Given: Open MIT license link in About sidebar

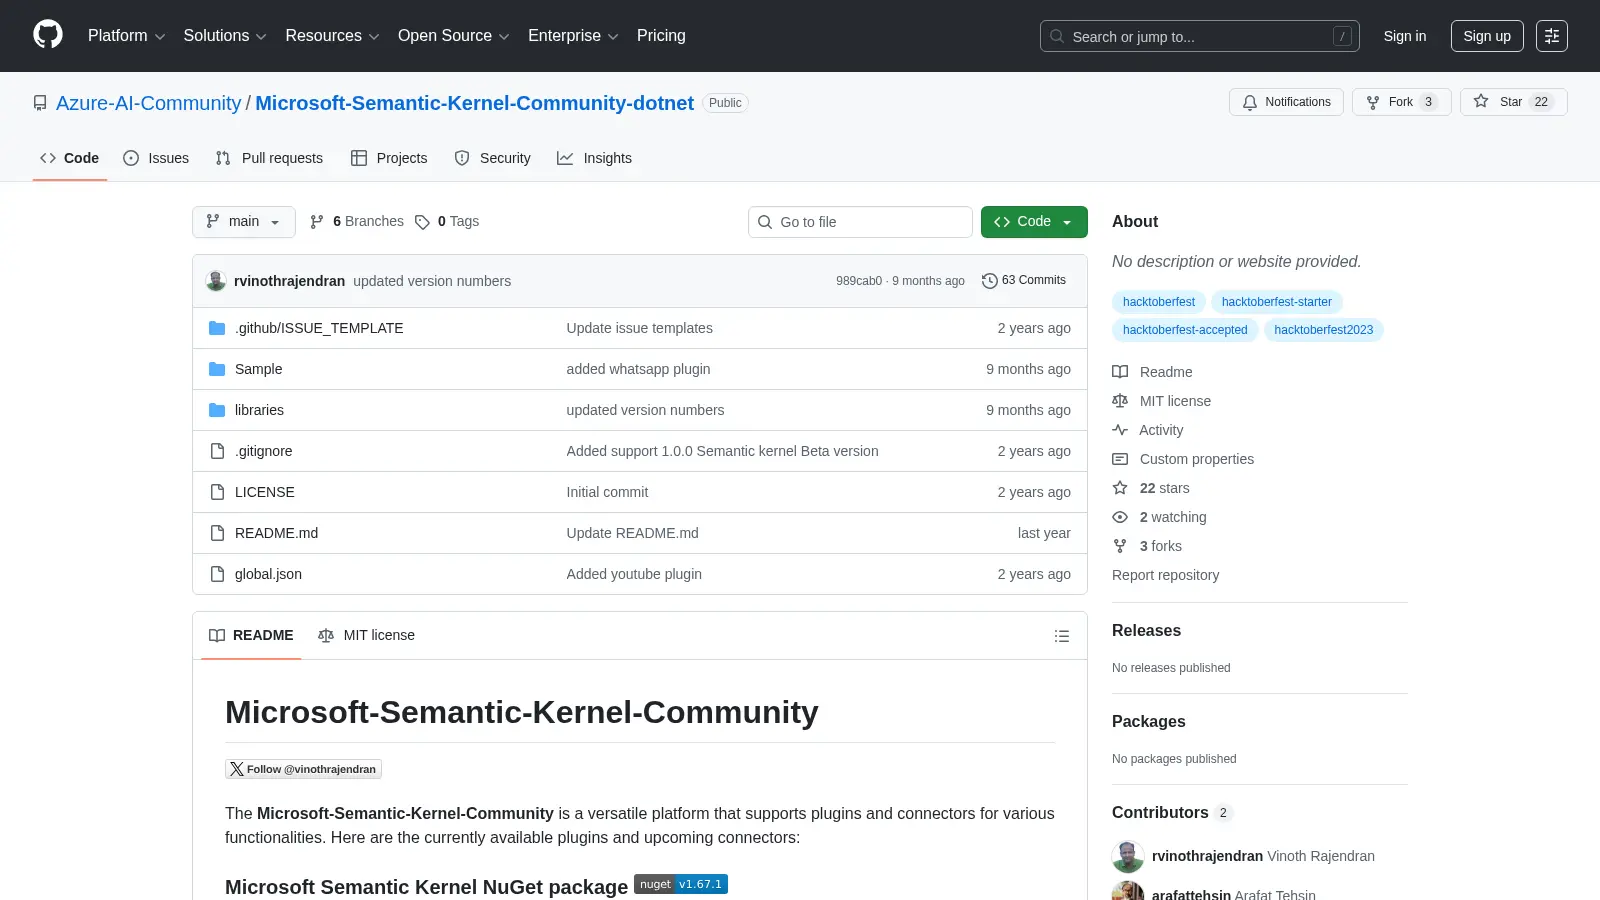Looking at the screenshot, I should point(1161,401).
